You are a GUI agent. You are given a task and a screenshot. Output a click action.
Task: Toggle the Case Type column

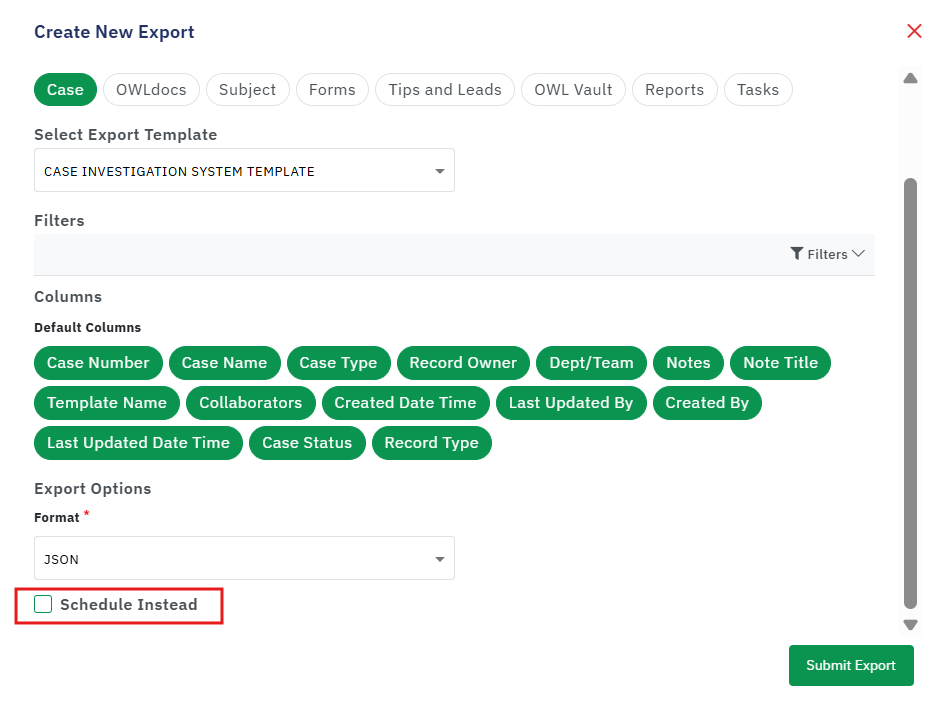coord(338,363)
